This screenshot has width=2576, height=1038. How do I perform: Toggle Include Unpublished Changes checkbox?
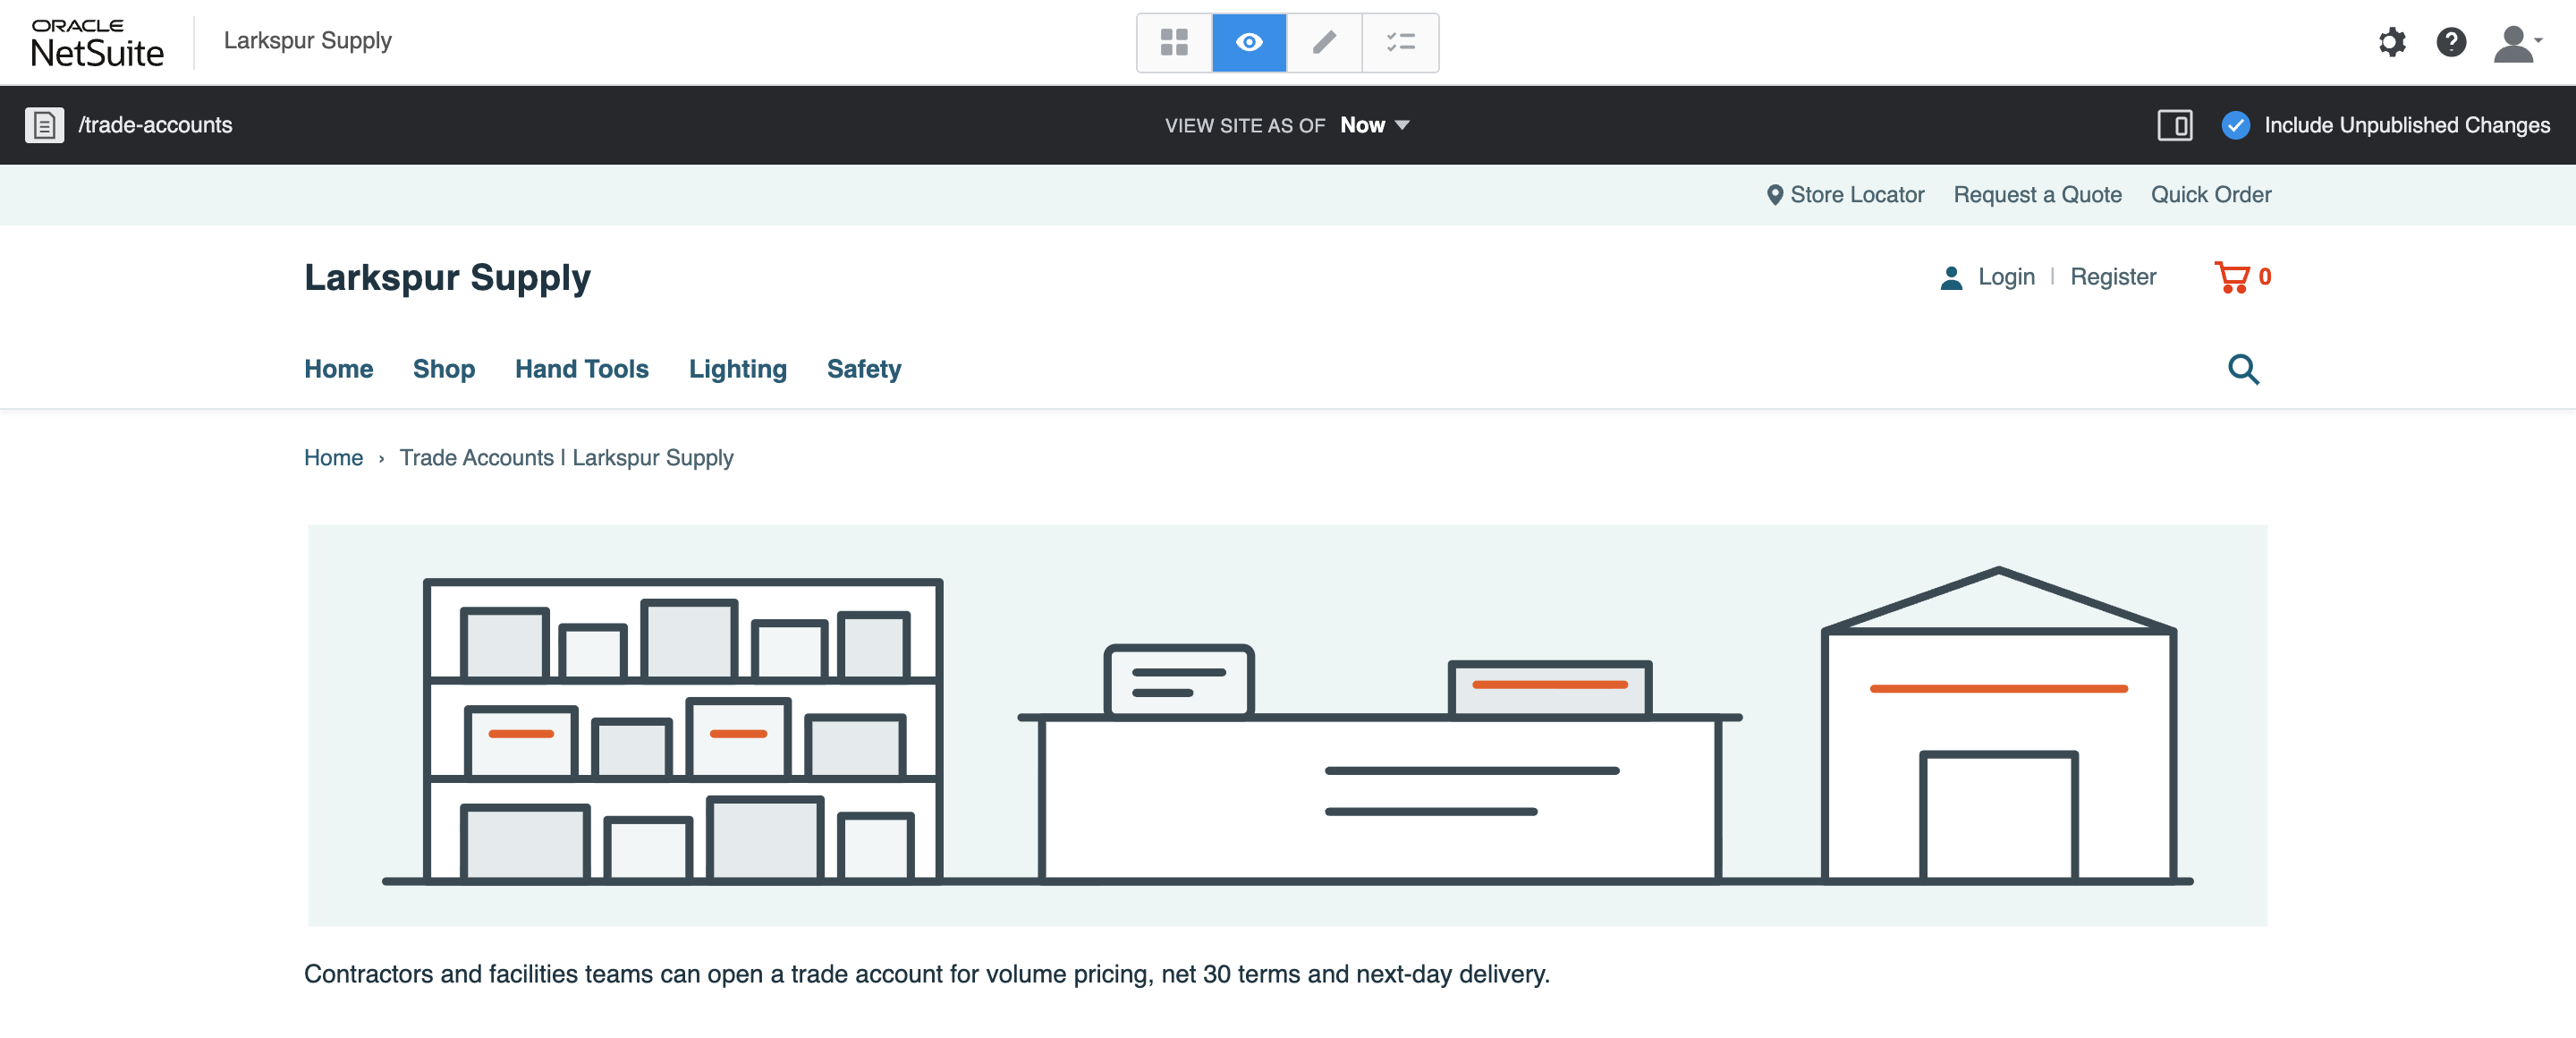point(2236,125)
